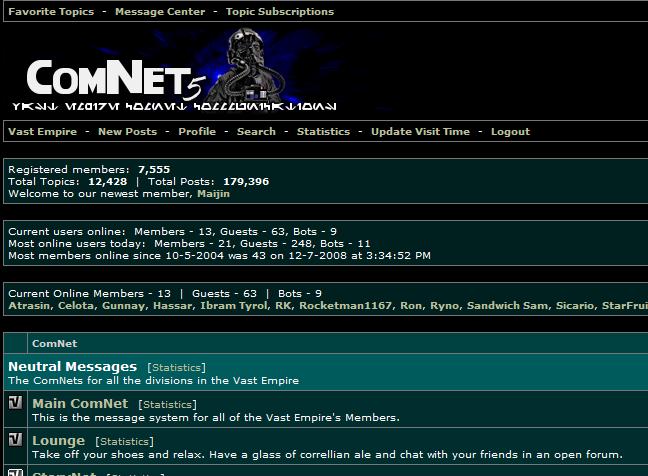Screen dimensions: 648x476
Task: Open the Vast Empire link
Action: coord(43,131)
